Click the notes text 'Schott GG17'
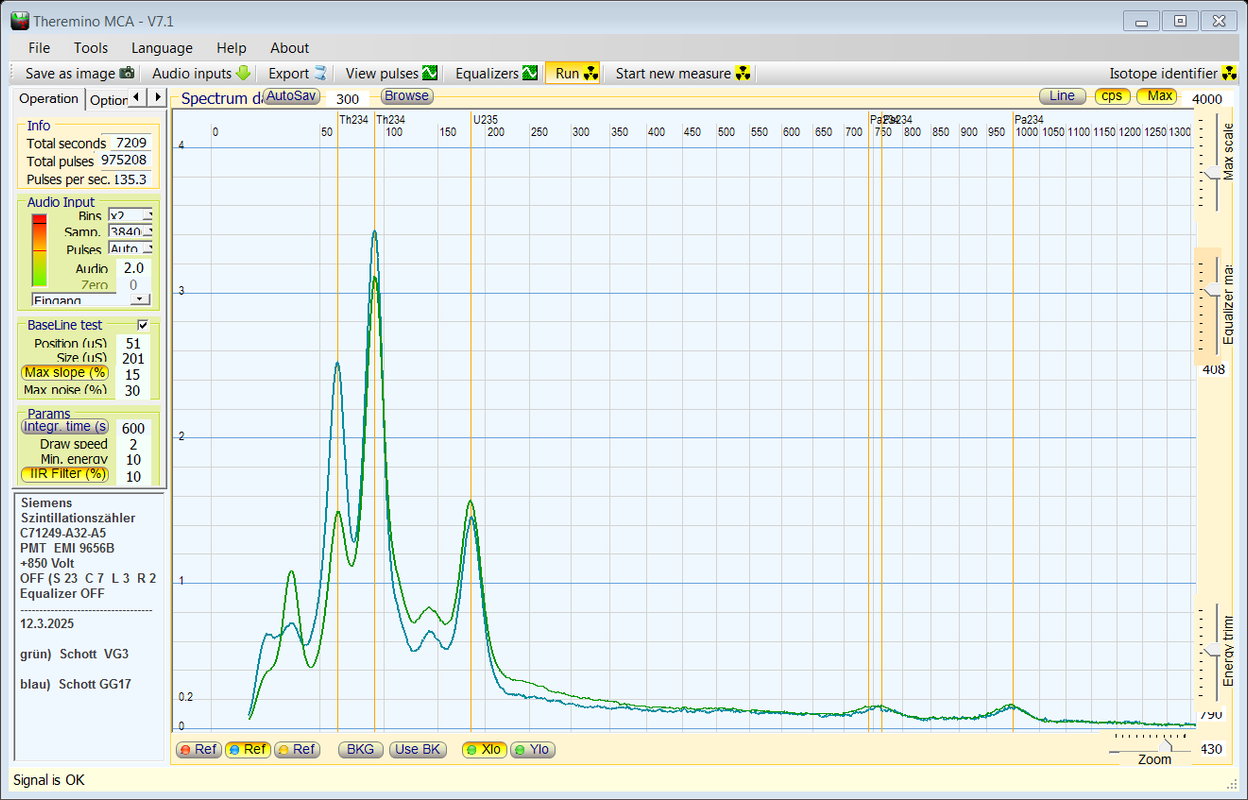1248x800 pixels. click(x=95, y=684)
